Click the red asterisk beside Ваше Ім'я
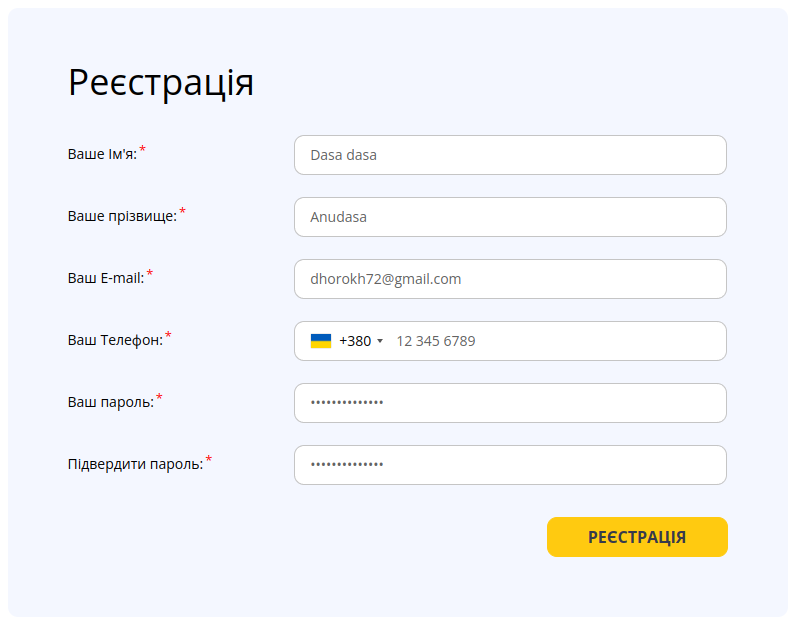795x626 pixels. pos(143,150)
